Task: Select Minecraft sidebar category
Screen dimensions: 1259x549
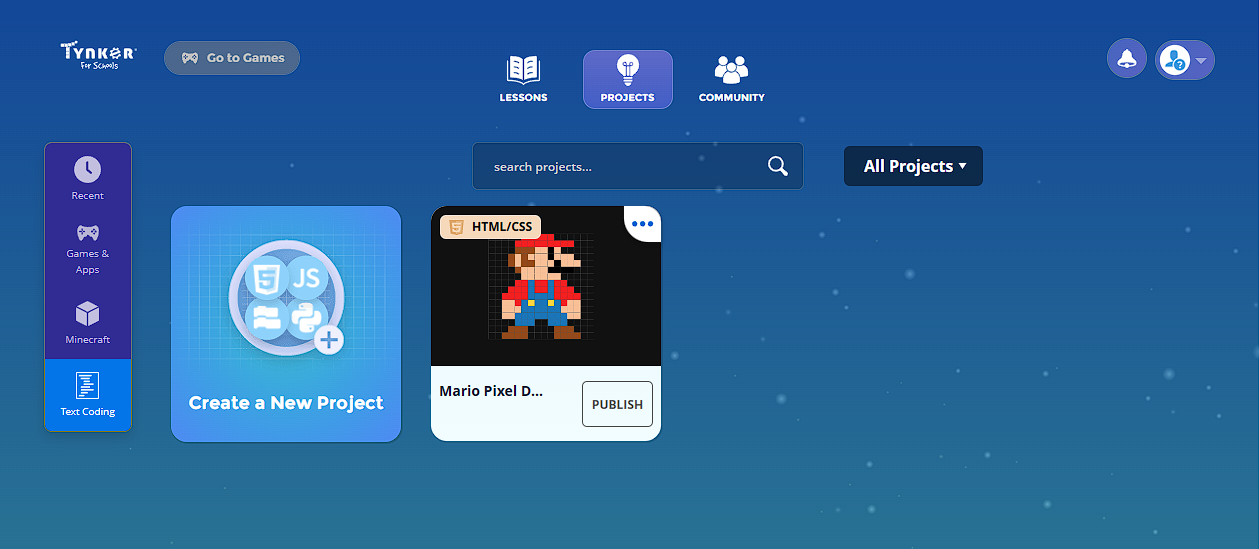Action: click(88, 322)
